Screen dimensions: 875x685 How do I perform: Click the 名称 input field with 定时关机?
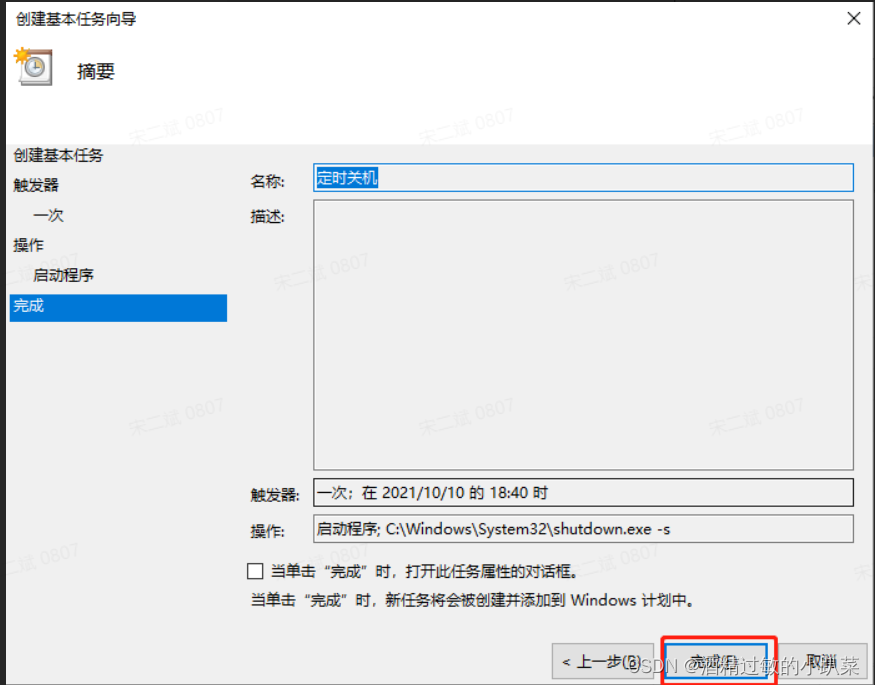tap(583, 177)
